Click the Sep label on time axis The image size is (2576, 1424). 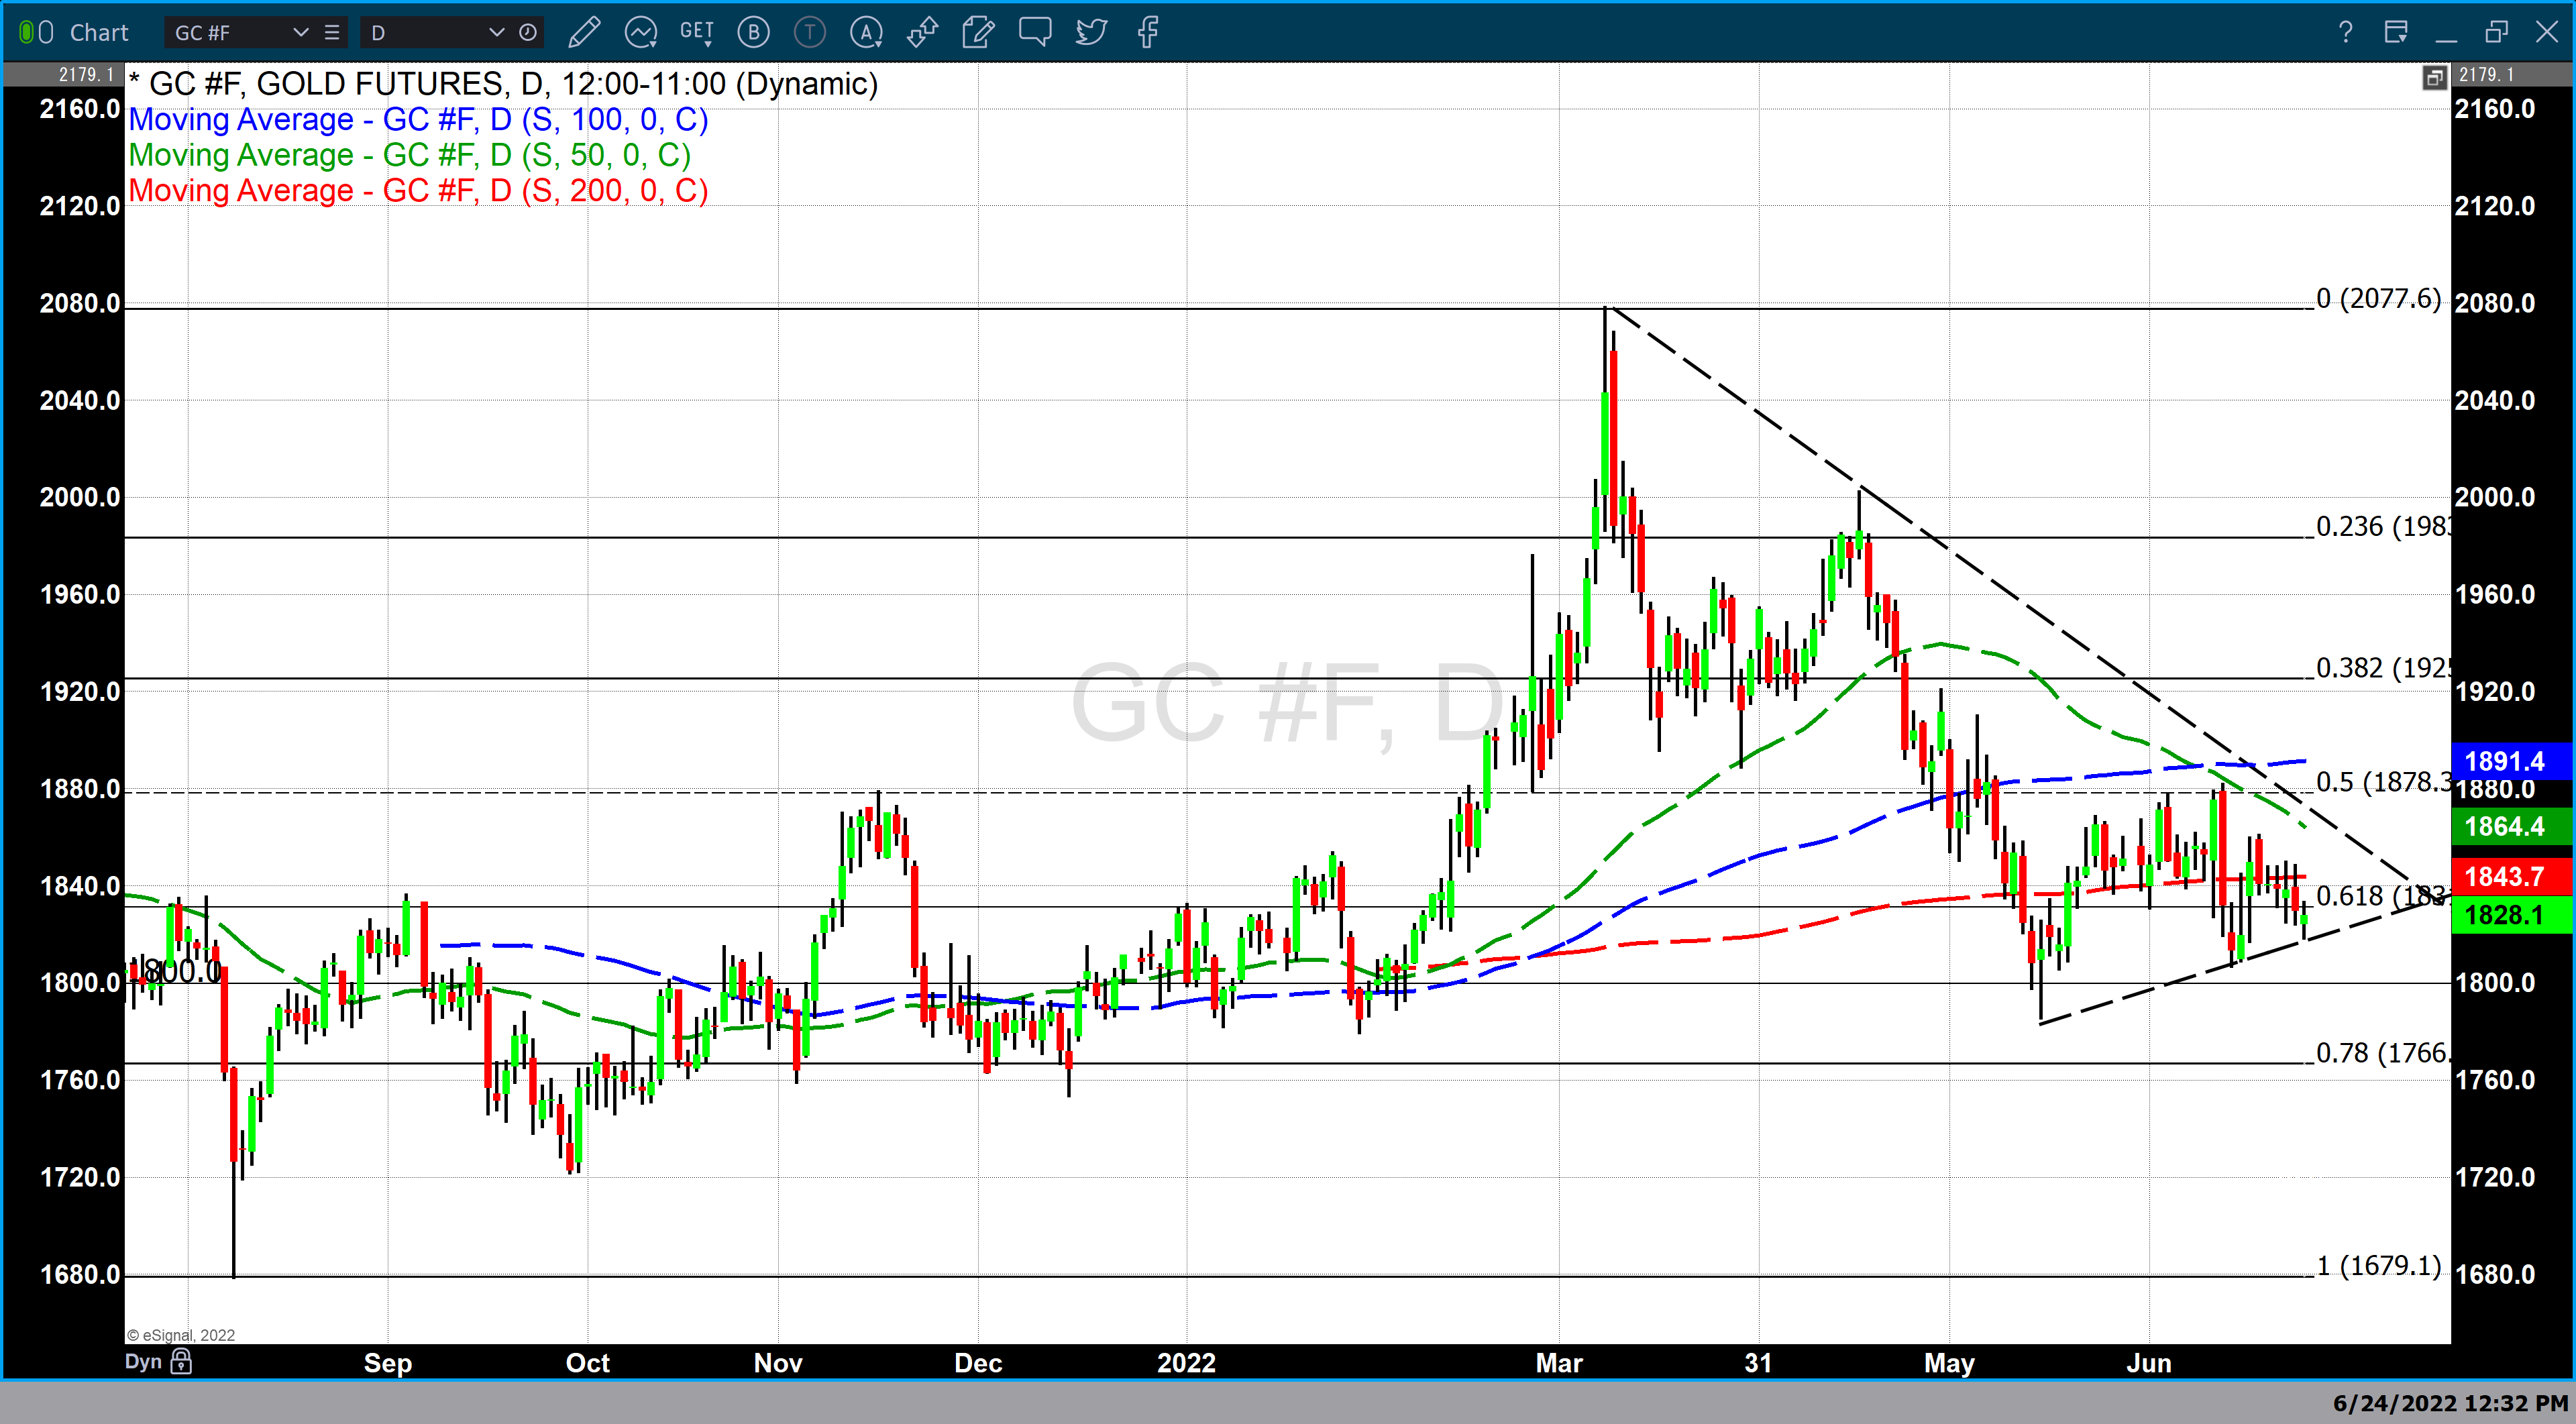(x=388, y=1363)
